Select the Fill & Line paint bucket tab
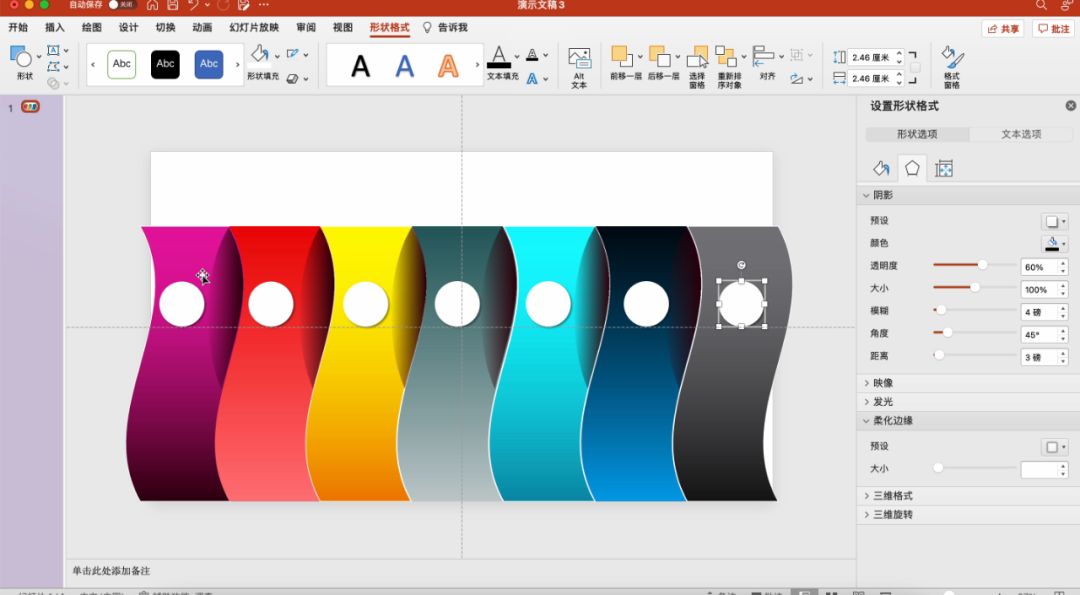This screenshot has height=595, width=1080. tap(881, 168)
